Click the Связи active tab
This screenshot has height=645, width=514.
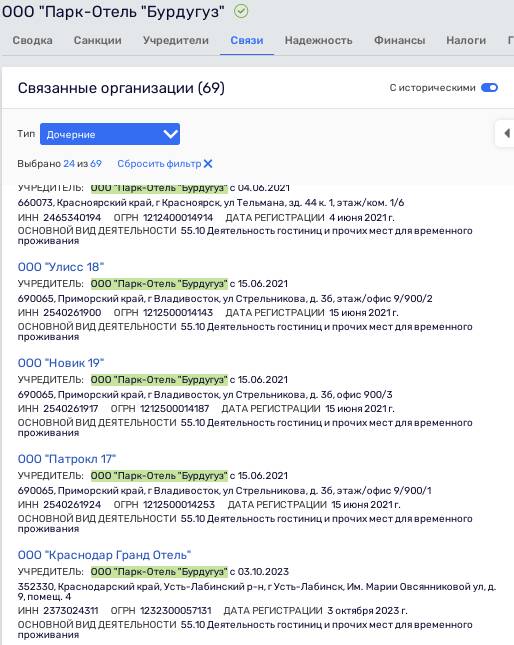click(x=247, y=40)
